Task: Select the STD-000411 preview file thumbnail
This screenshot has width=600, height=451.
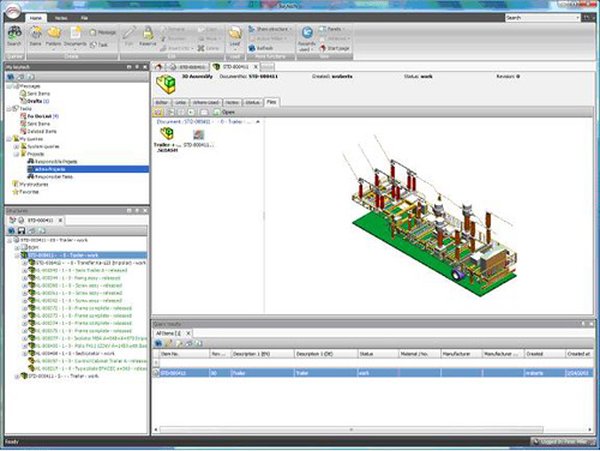Action: click(199, 138)
